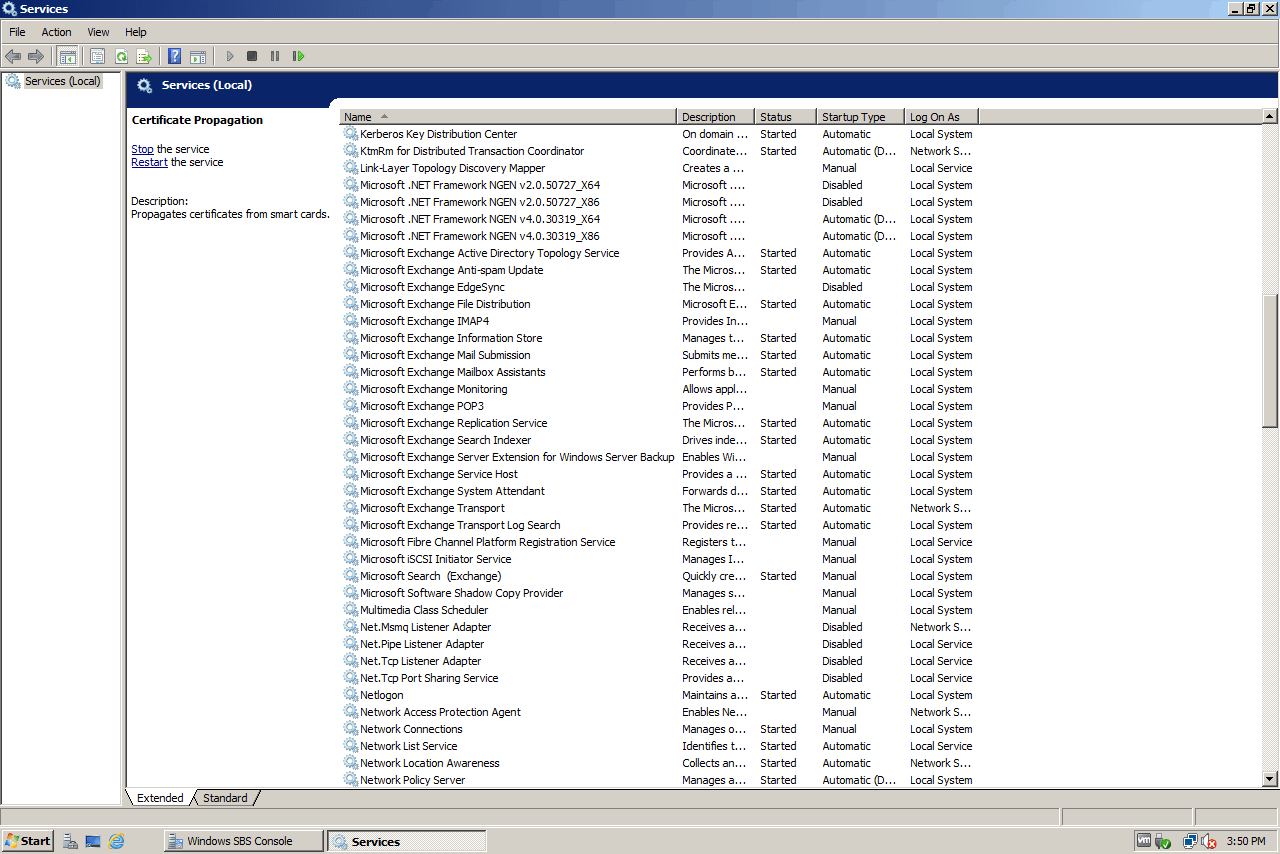
Task: Click the Services taskbar button
Action: [x=407, y=841]
